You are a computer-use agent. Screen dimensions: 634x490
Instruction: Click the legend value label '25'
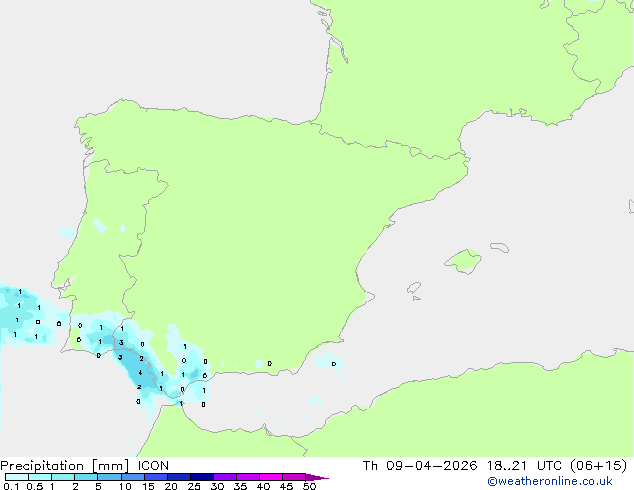194,486
